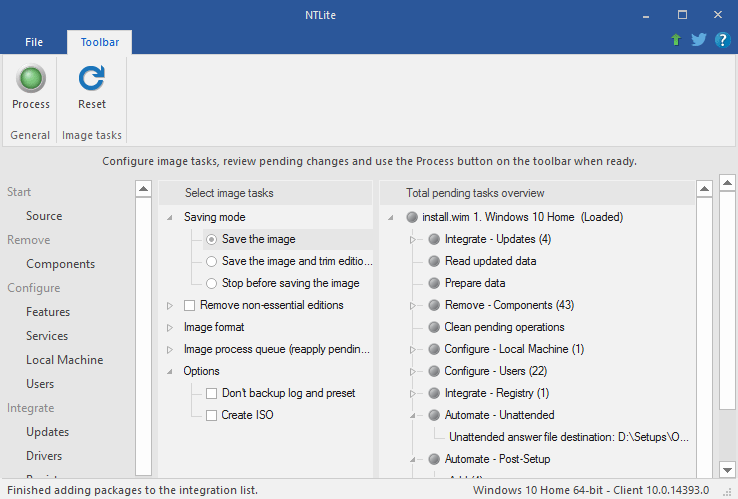
Task: Click status dot beside Read updated data
Action: [x=434, y=261]
